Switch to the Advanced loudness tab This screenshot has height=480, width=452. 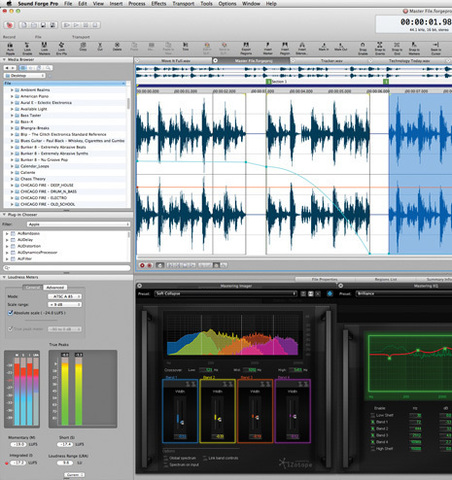coord(55,287)
